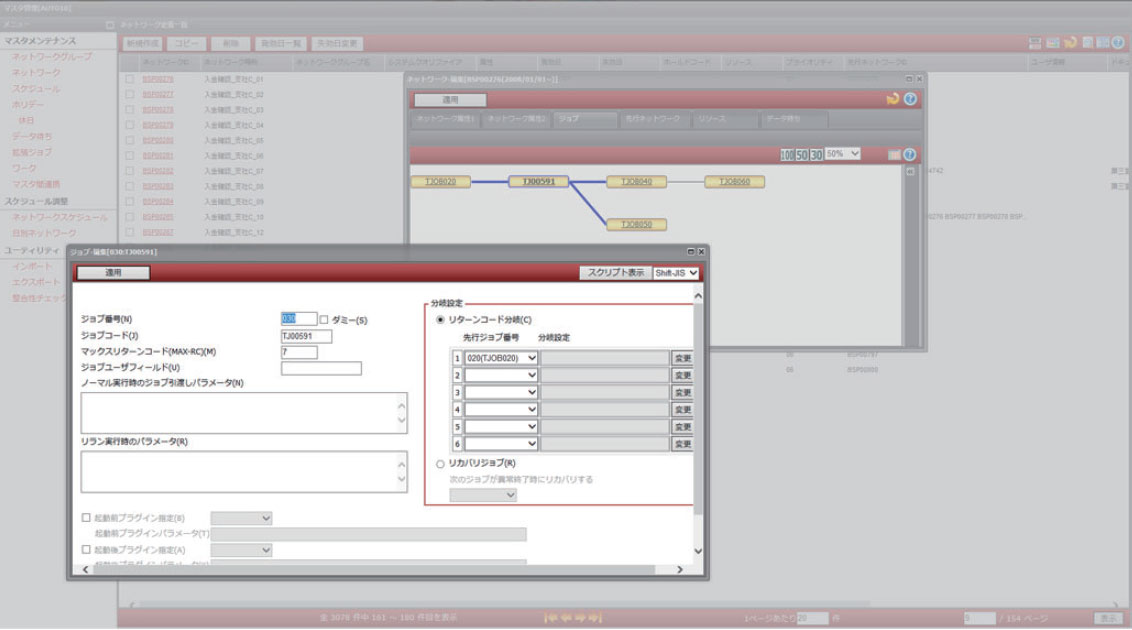Viewport: 1132px width, 630px height.
Task: Open the preceding job dropdown in row 4
Action: pyautogui.click(x=501, y=409)
